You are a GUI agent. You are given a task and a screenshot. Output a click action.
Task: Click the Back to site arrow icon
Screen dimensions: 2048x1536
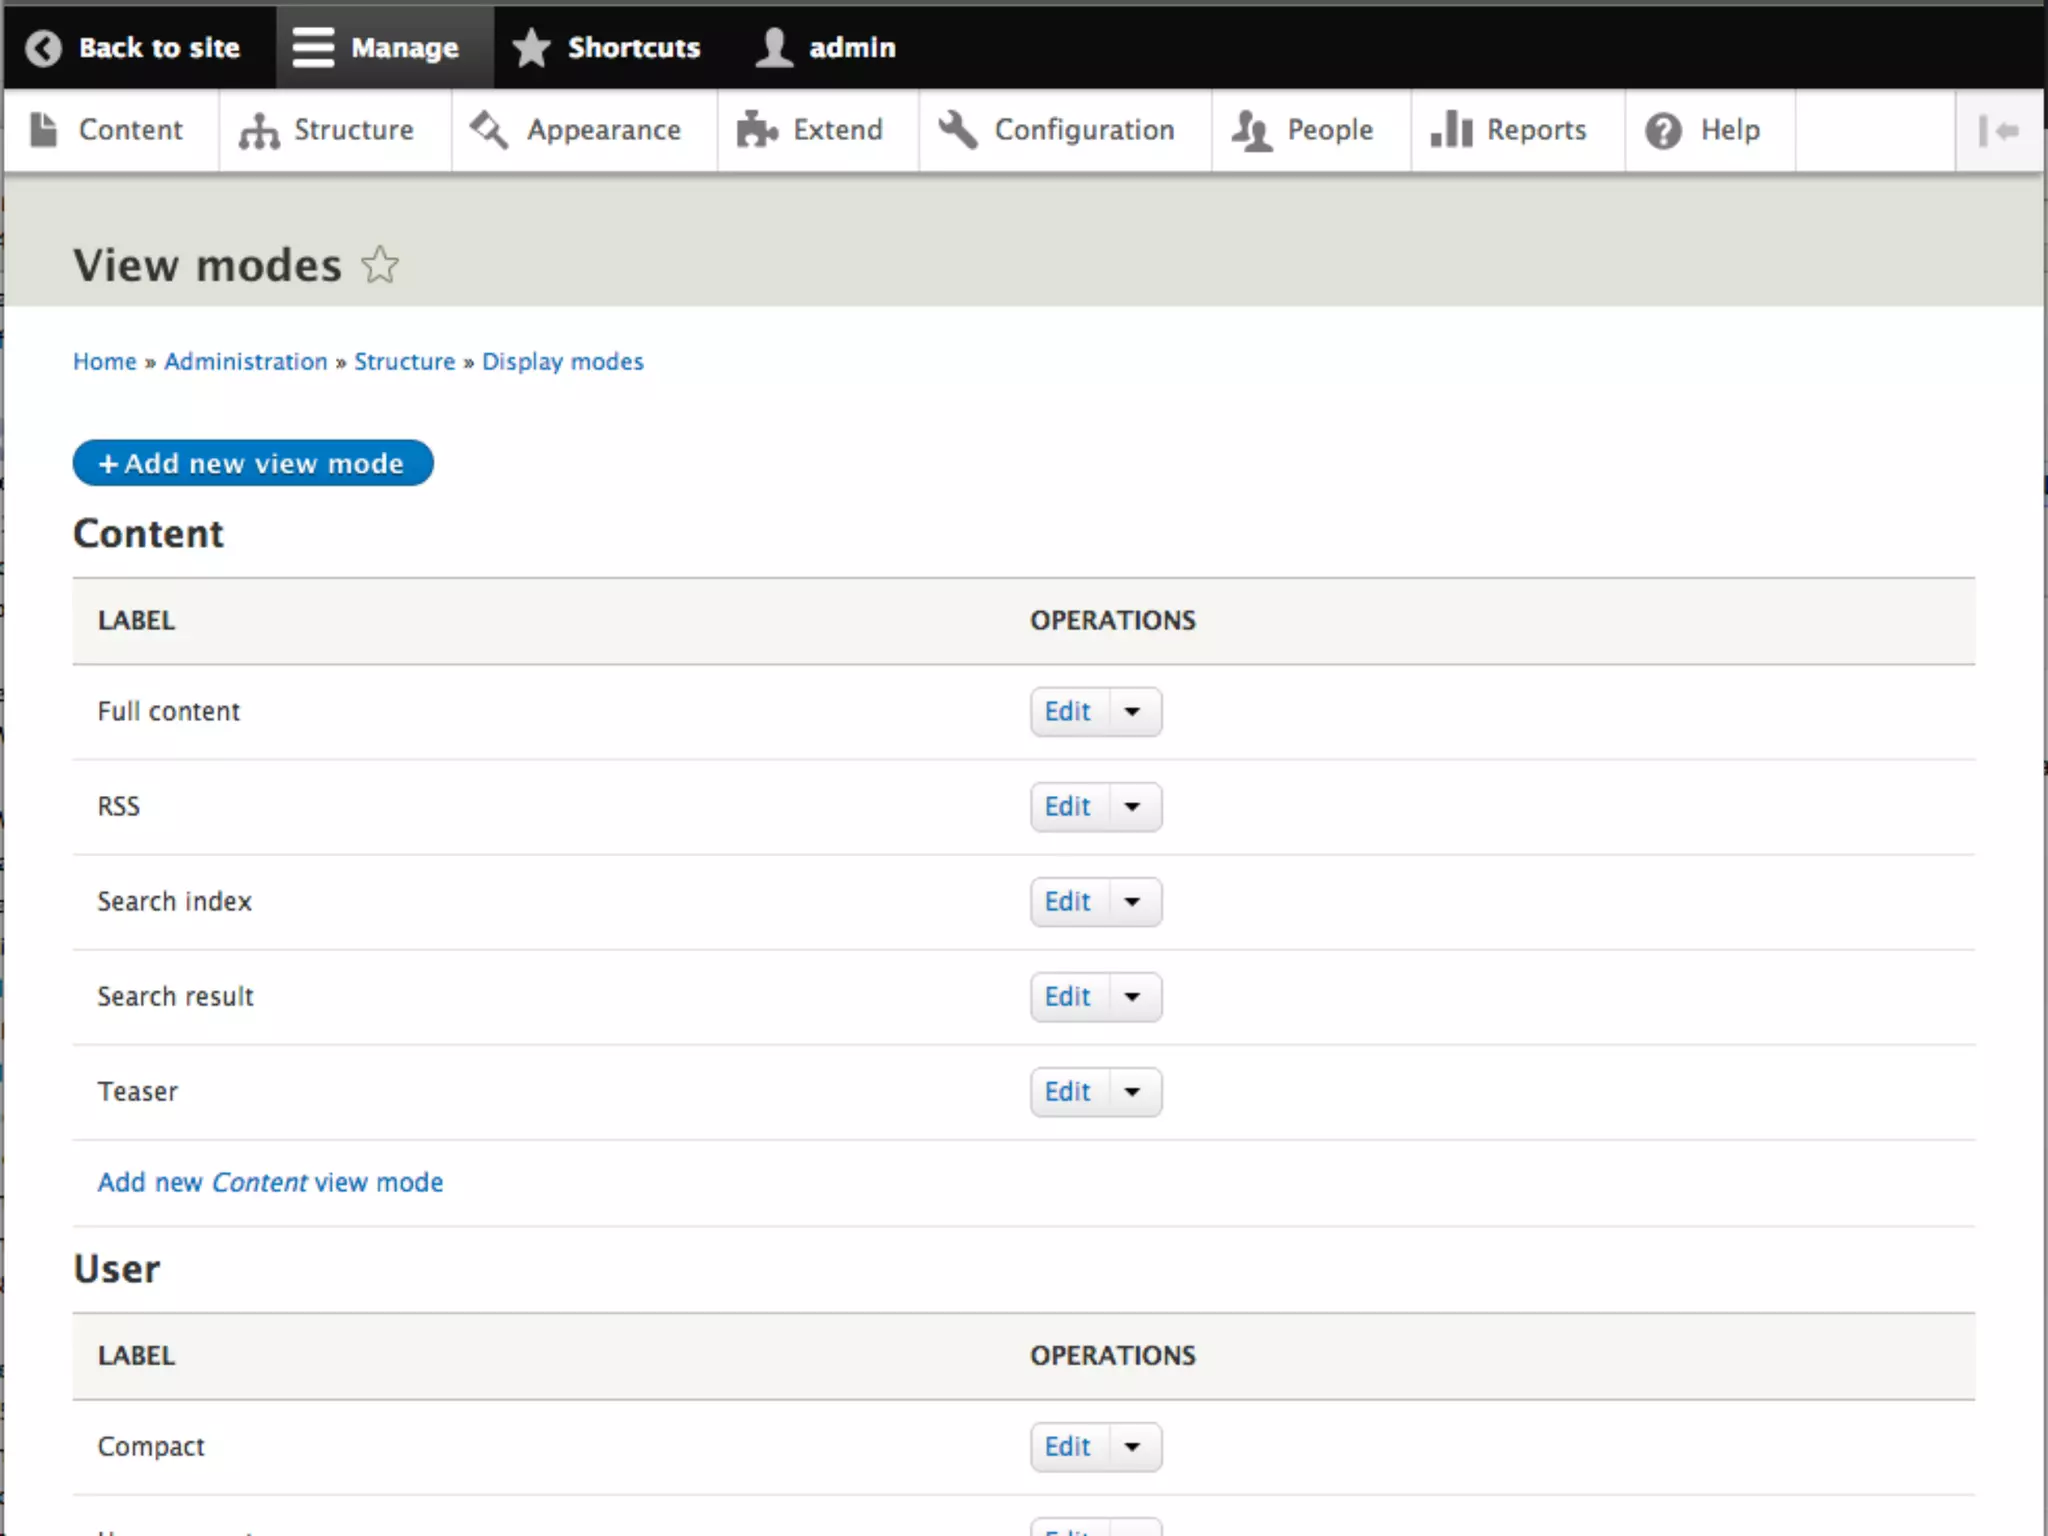pyautogui.click(x=43, y=48)
